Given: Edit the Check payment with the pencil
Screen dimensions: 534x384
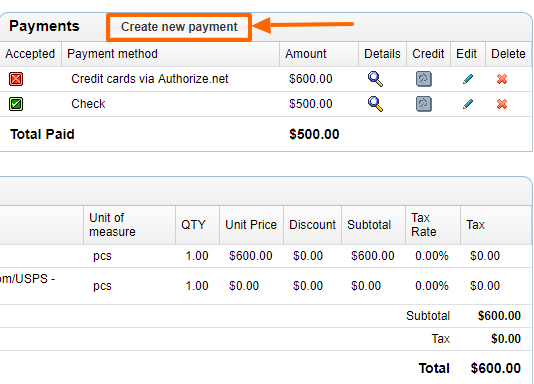Looking at the screenshot, I should pos(468,104).
